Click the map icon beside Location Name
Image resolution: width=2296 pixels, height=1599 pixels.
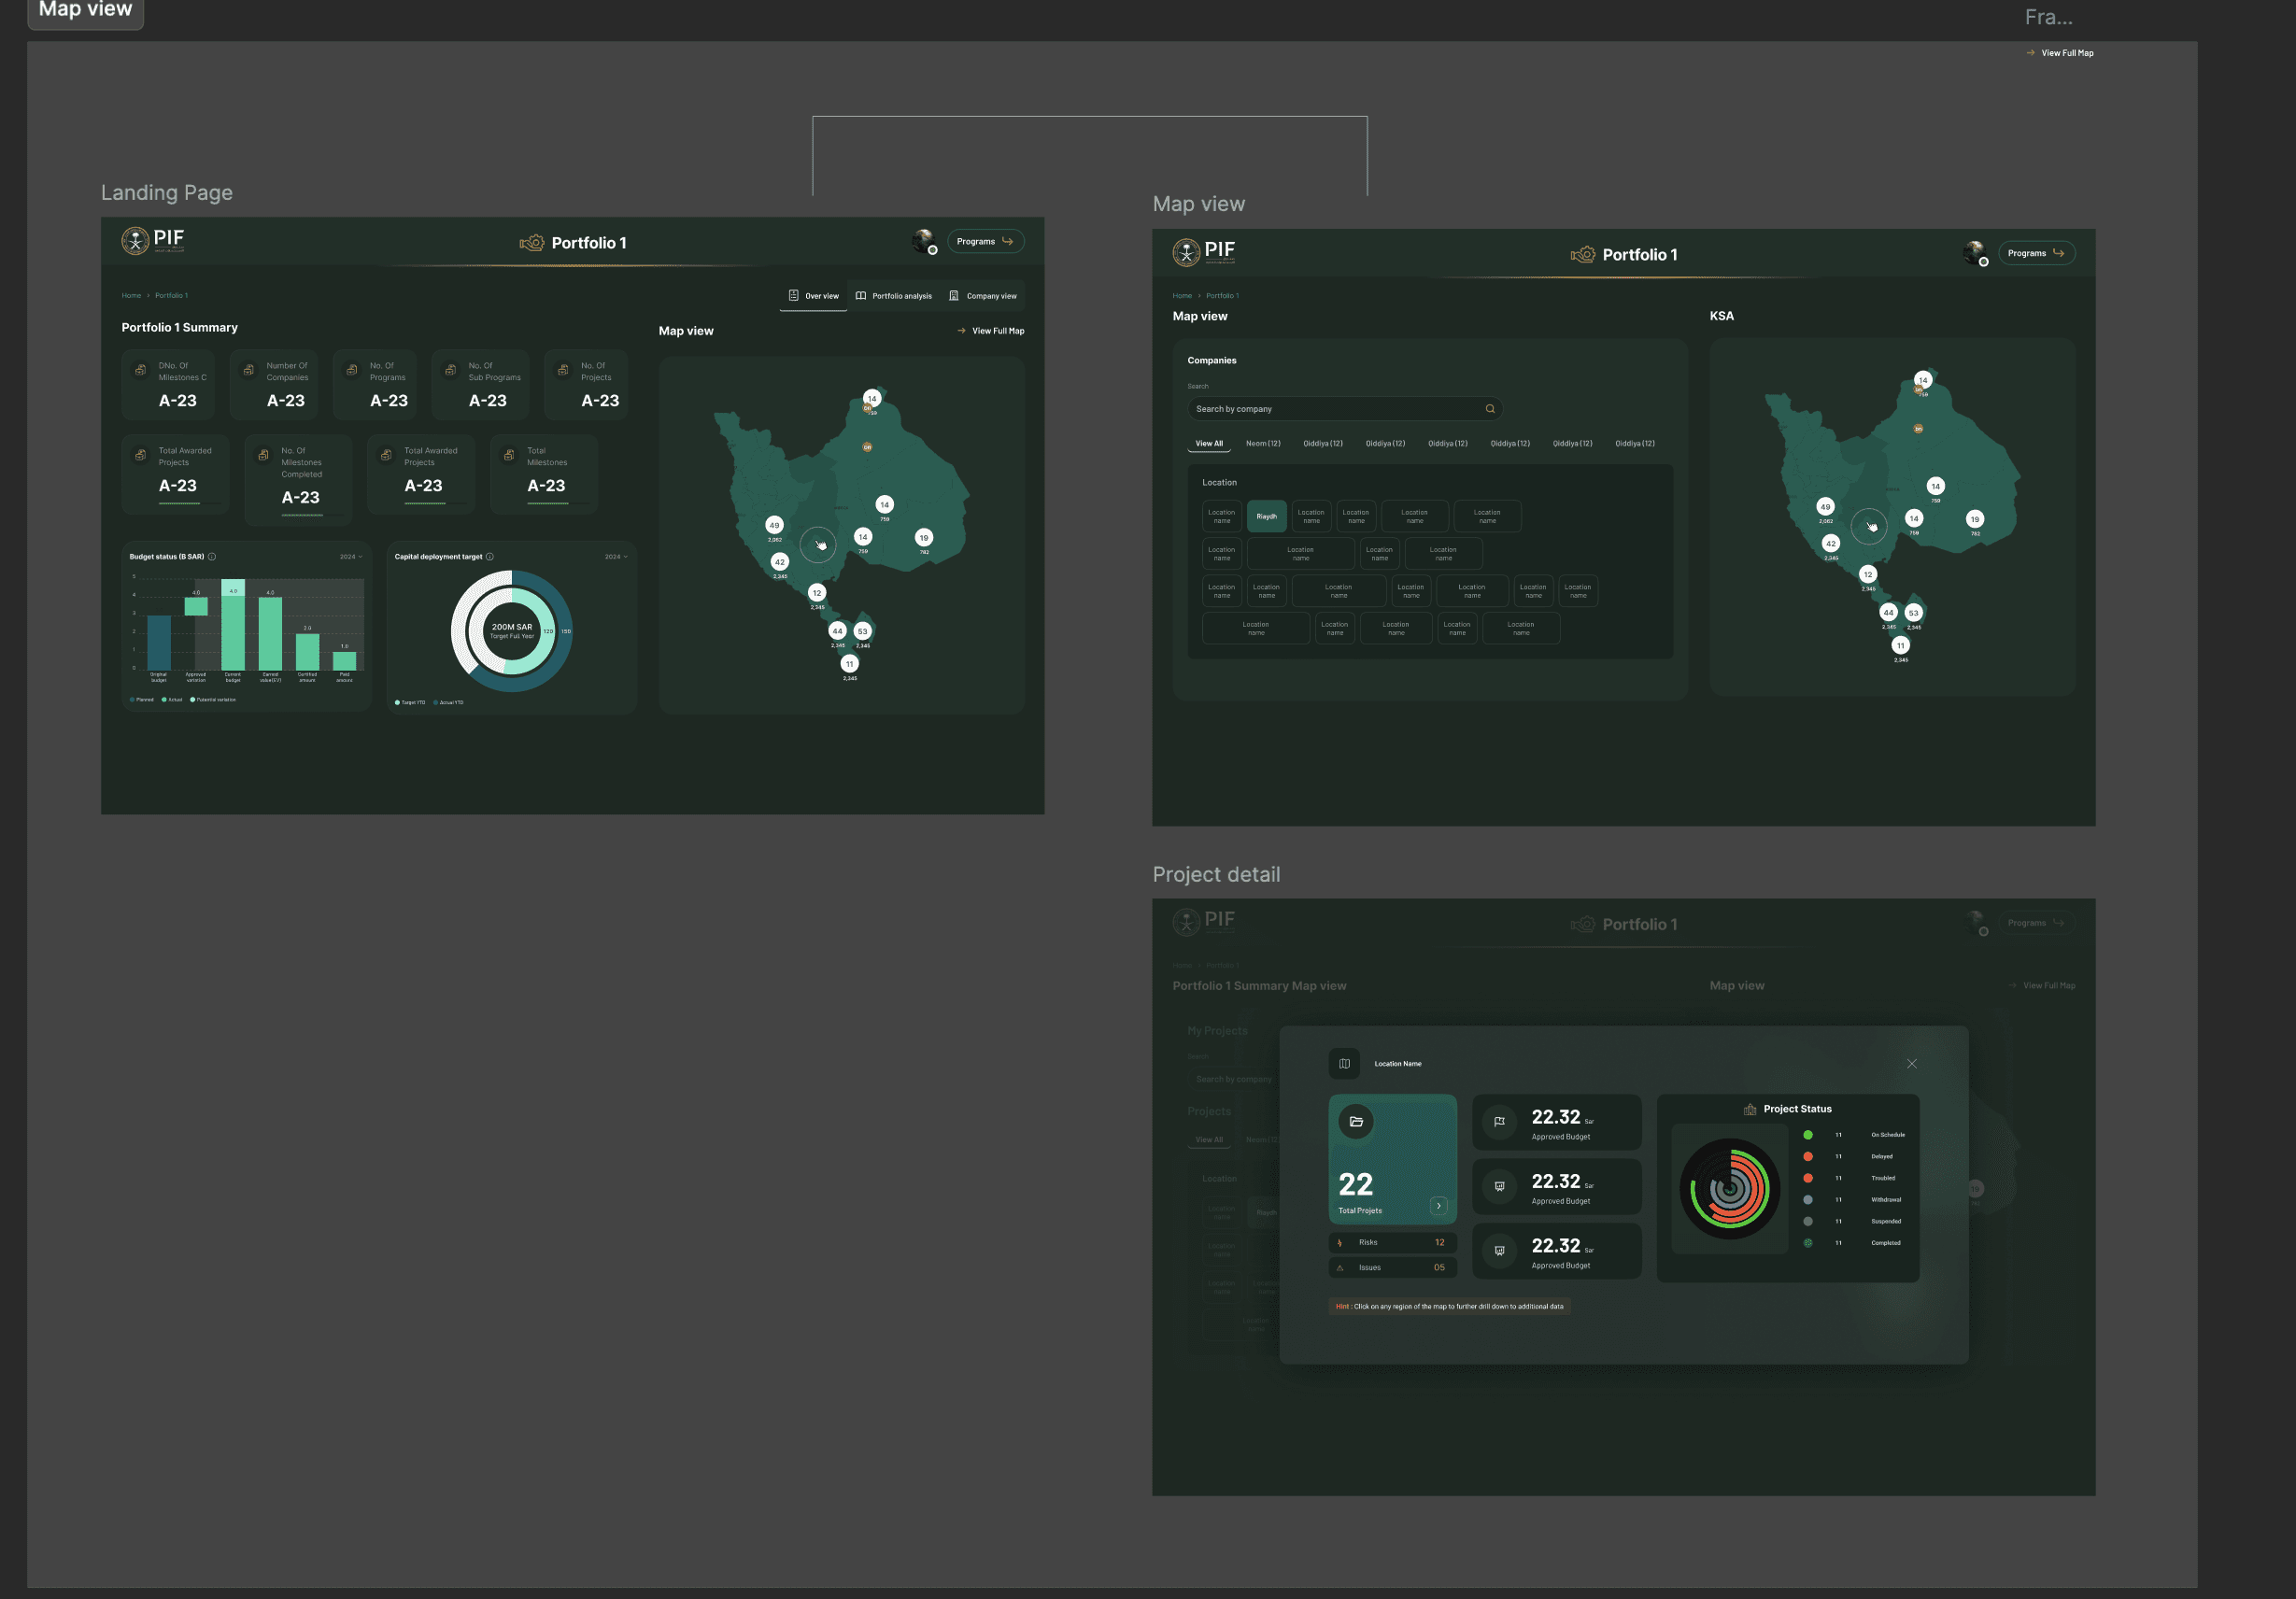coord(1344,1064)
